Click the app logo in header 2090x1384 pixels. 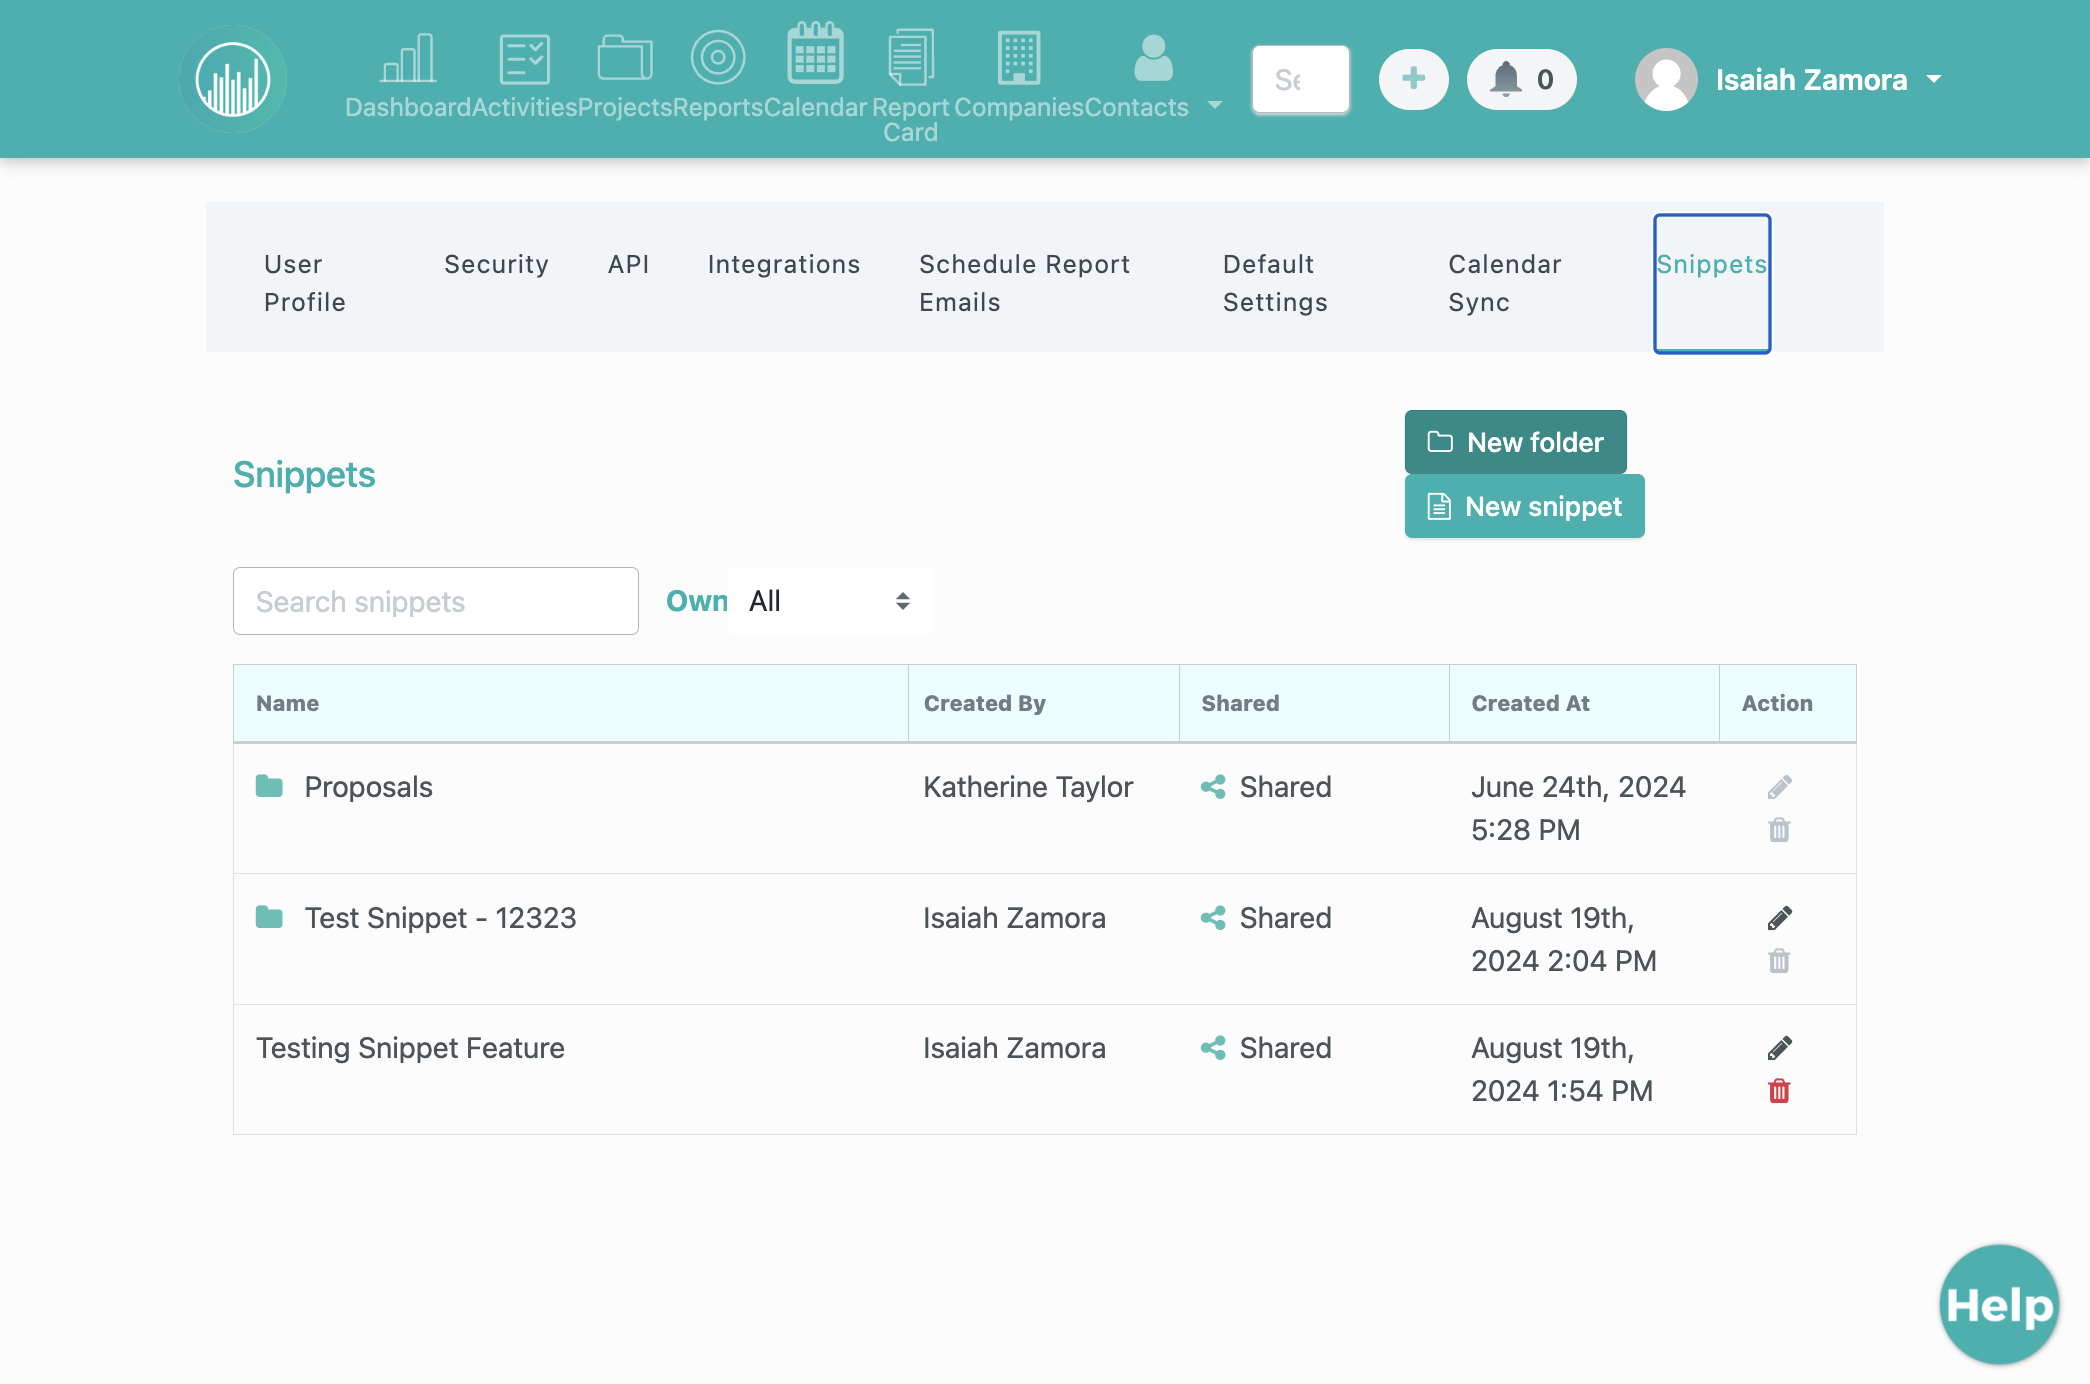pyautogui.click(x=233, y=79)
